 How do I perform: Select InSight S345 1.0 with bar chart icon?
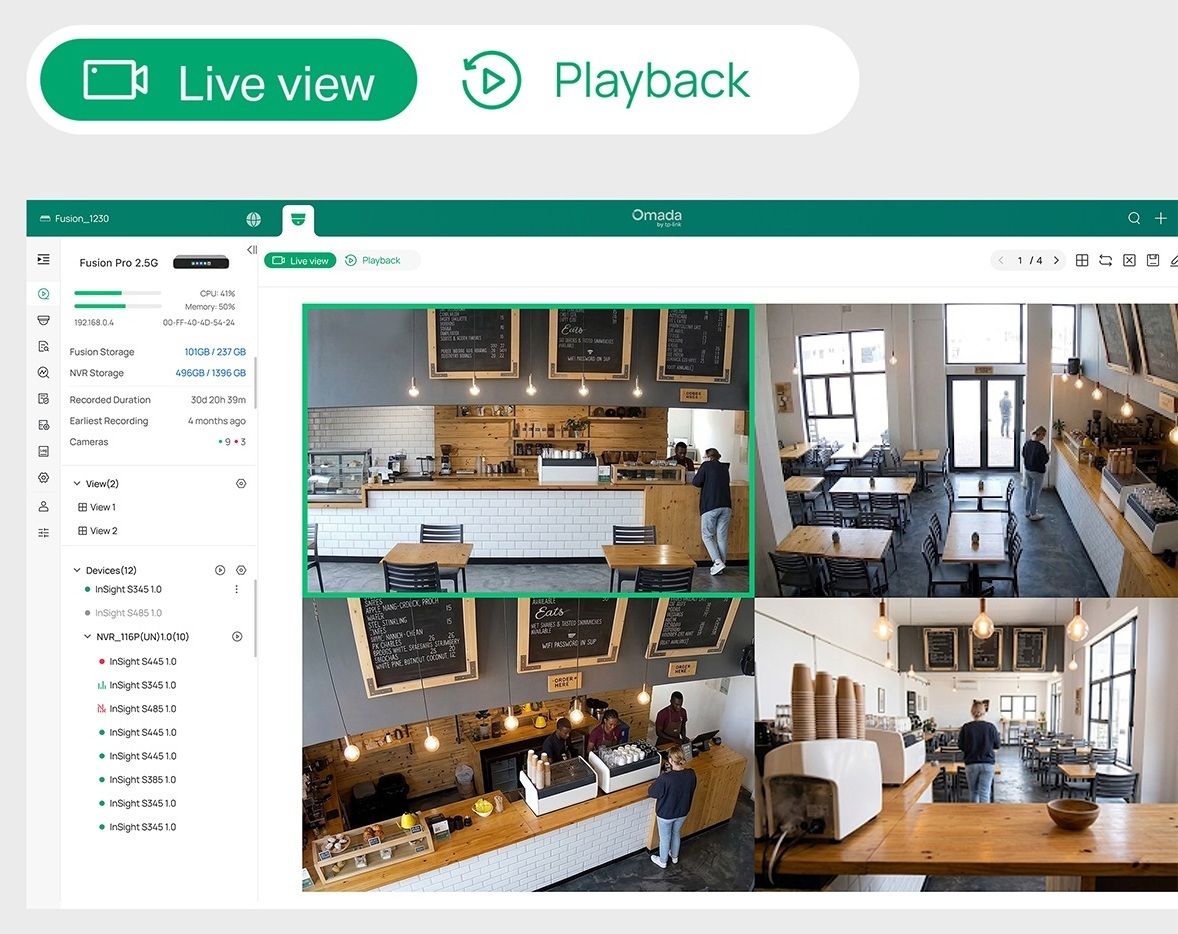coord(137,685)
